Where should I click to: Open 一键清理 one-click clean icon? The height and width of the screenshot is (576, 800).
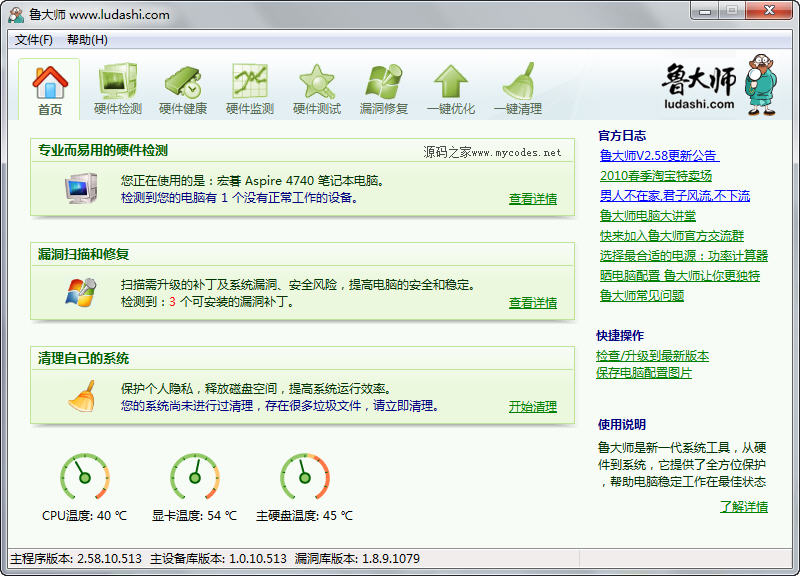point(518,81)
